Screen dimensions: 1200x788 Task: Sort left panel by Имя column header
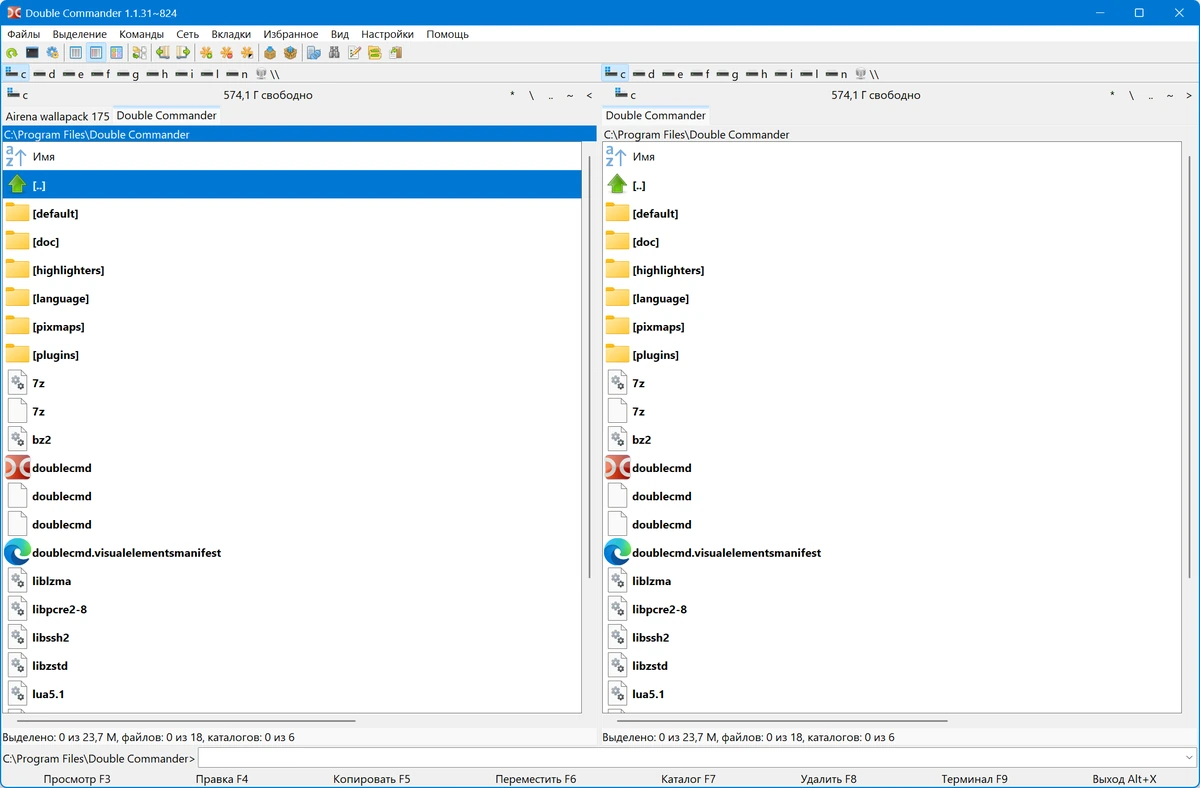tap(292, 157)
